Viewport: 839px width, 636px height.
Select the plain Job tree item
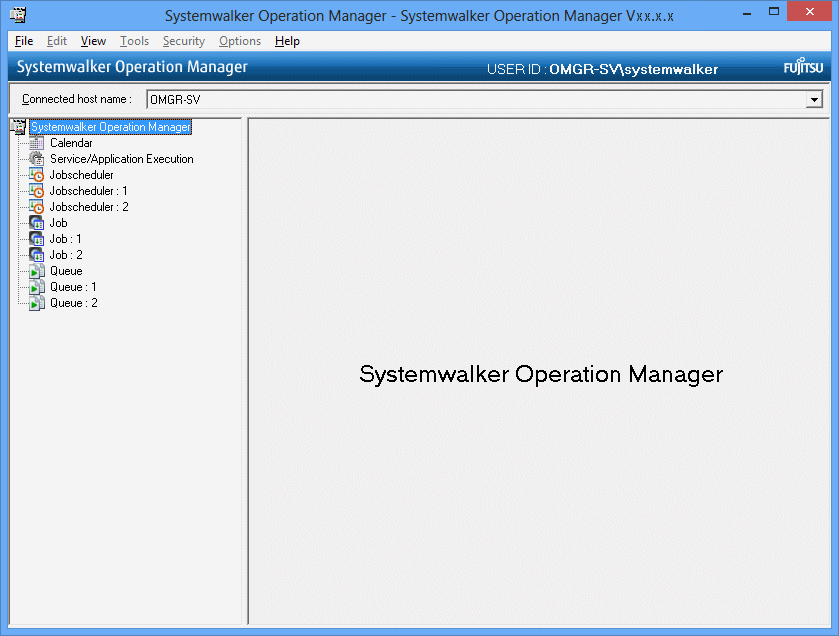coord(58,223)
